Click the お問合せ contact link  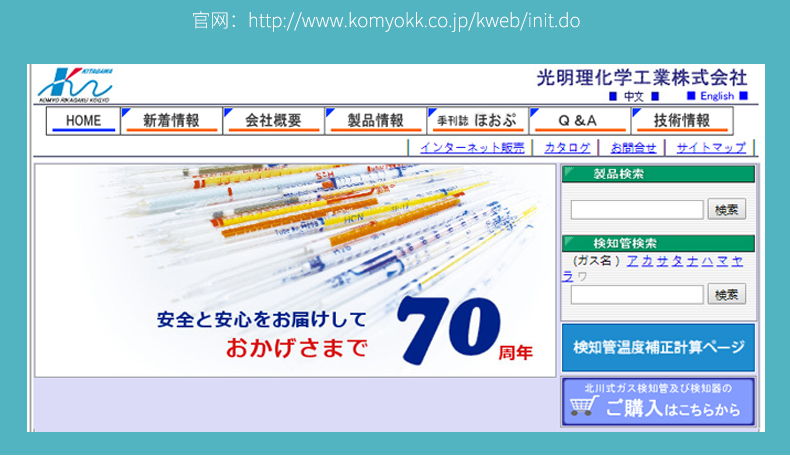pos(633,148)
